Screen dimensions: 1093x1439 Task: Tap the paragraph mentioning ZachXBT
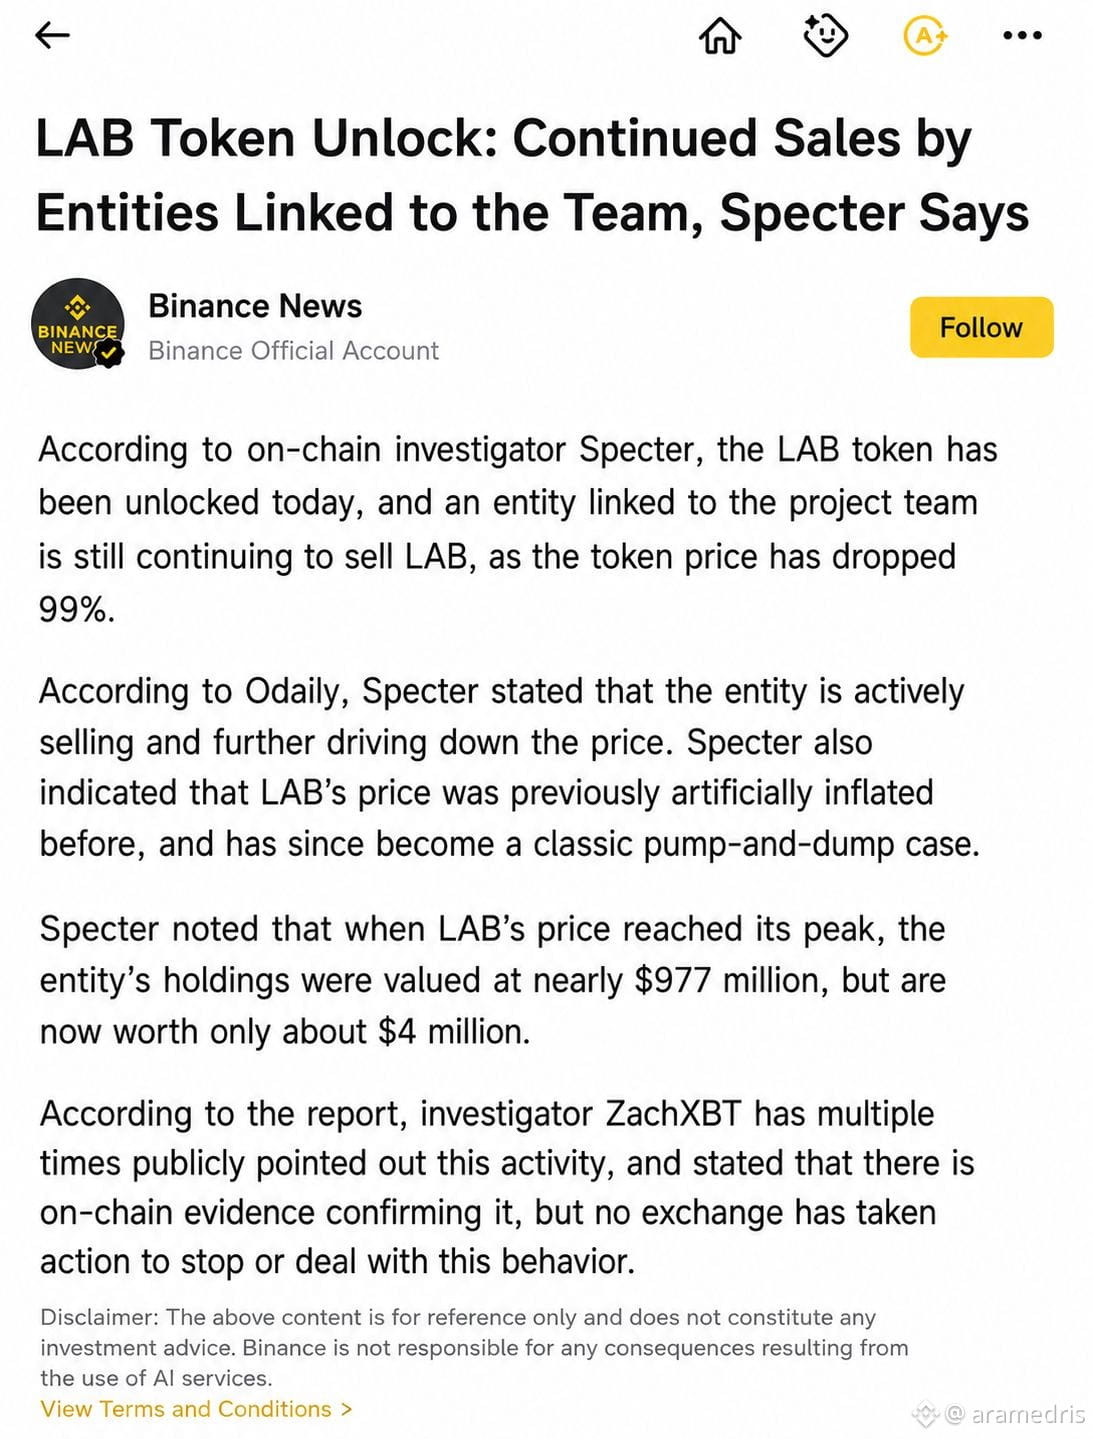click(x=507, y=1187)
